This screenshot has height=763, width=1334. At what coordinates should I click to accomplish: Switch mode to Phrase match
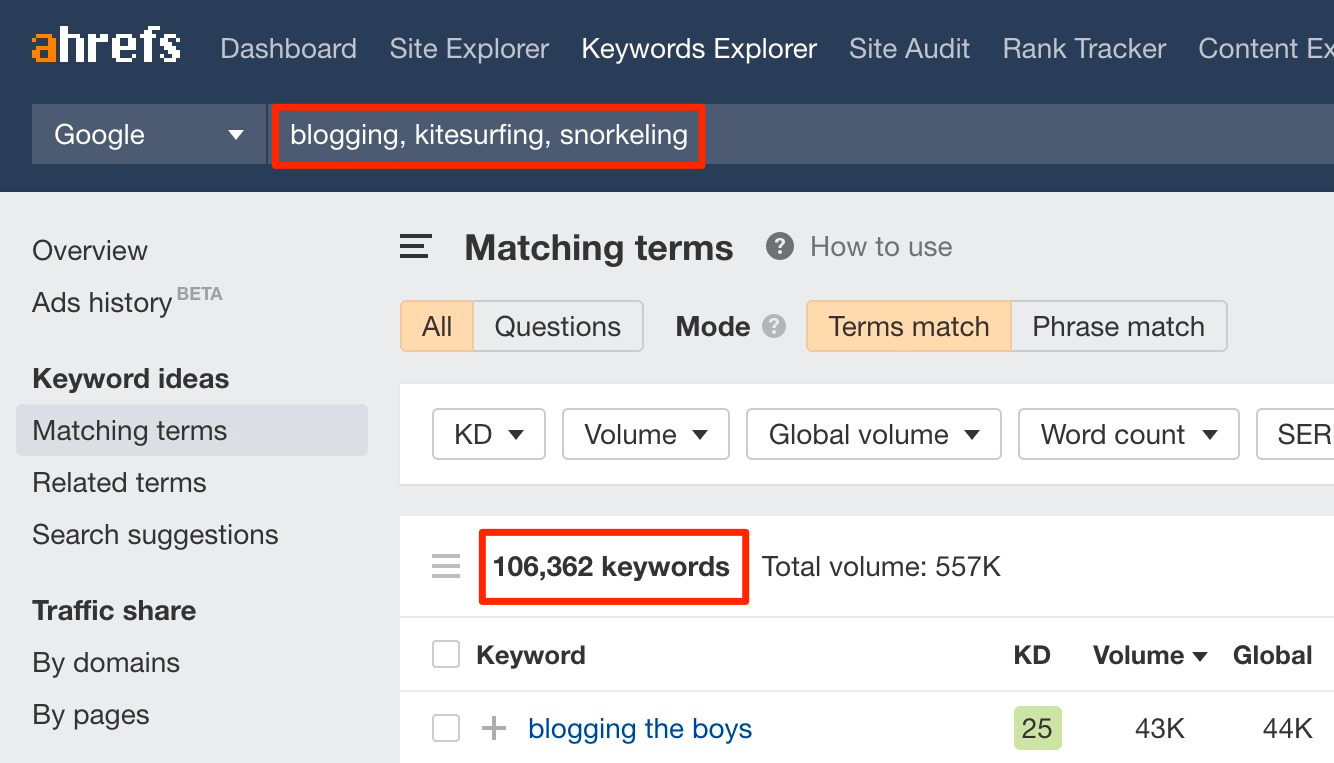point(1118,327)
